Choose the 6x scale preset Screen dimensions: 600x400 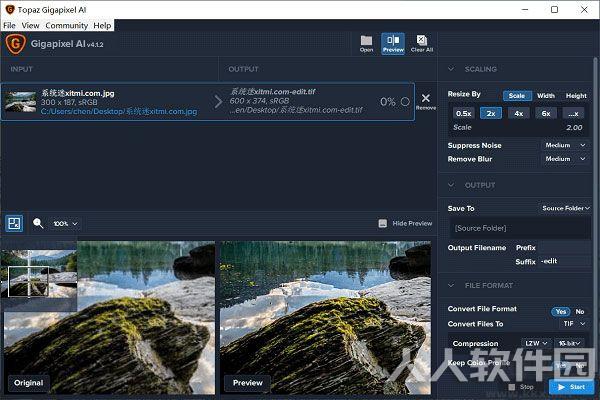(x=546, y=113)
